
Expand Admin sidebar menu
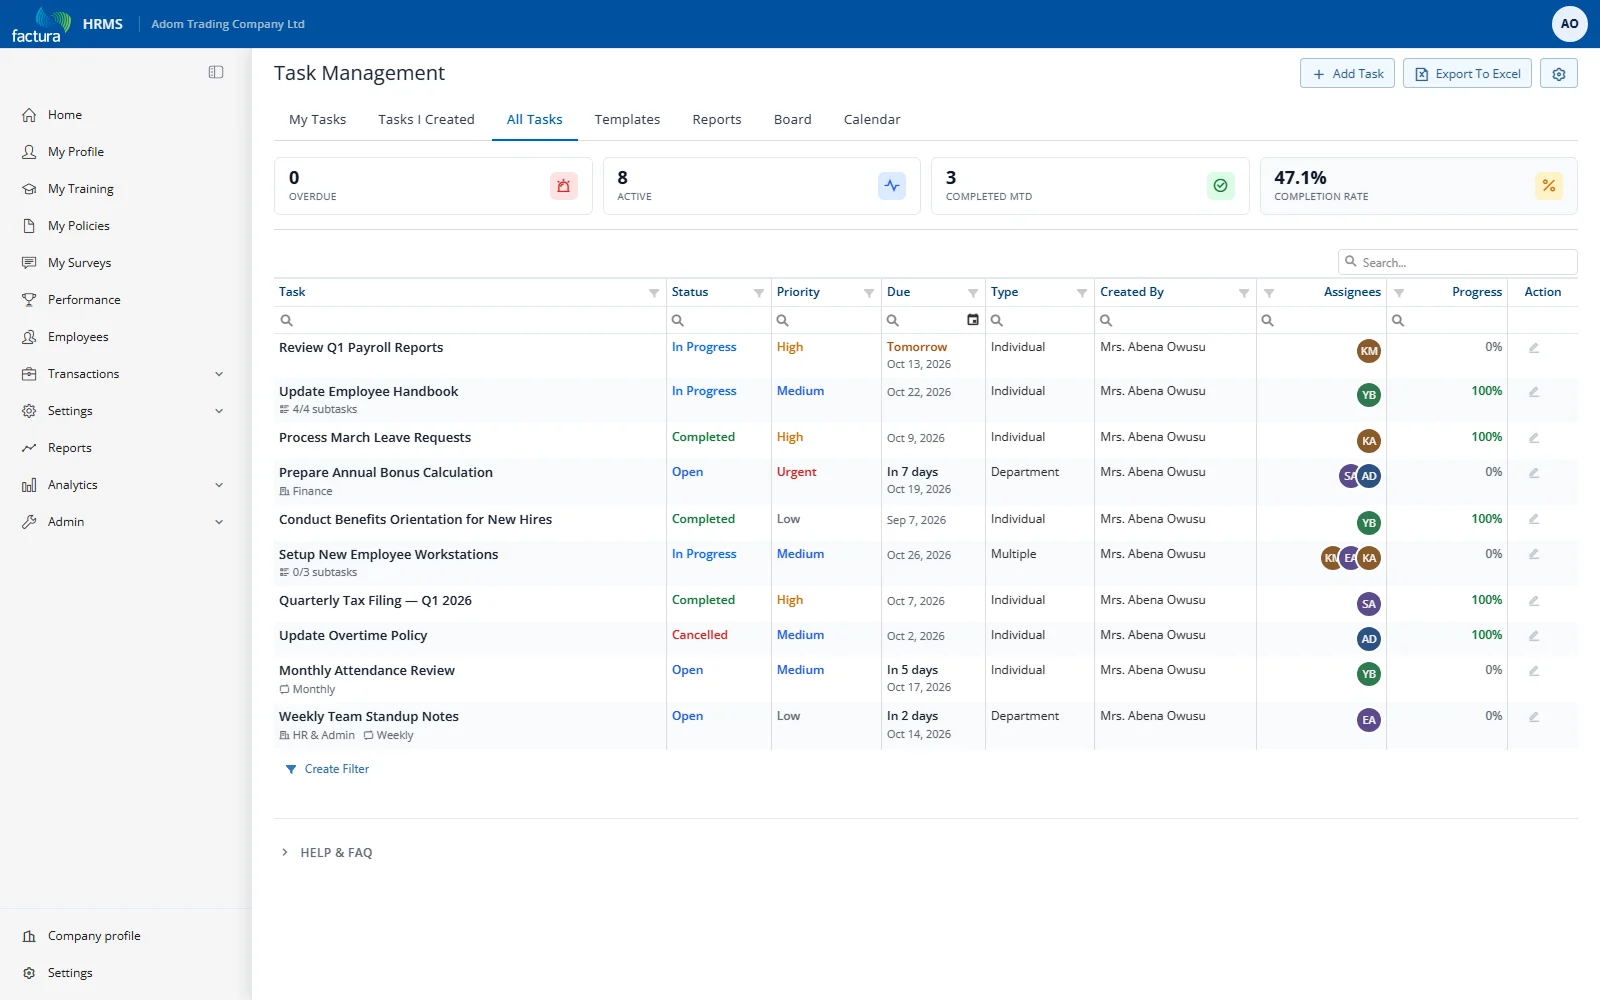pos(219,522)
